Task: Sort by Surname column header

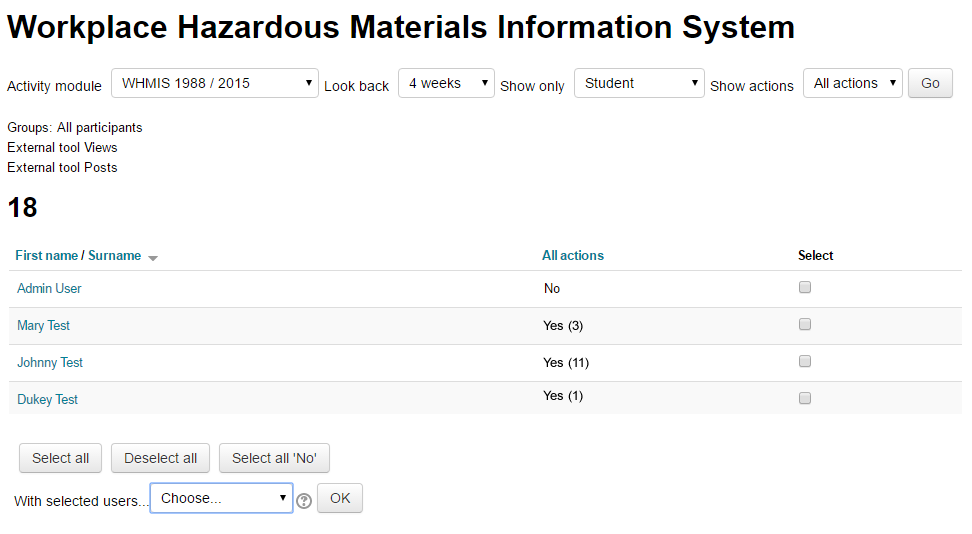Action: (x=114, y=256)
